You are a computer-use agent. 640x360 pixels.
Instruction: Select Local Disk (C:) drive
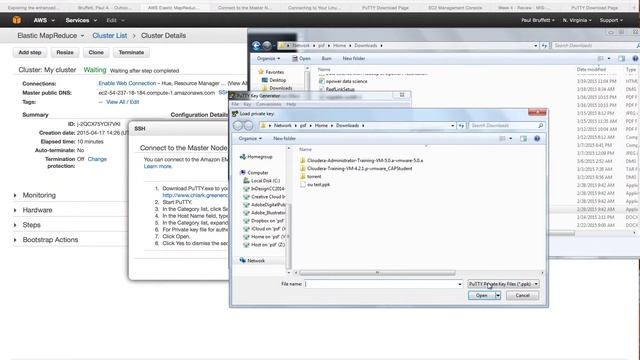tap(262, 180)
